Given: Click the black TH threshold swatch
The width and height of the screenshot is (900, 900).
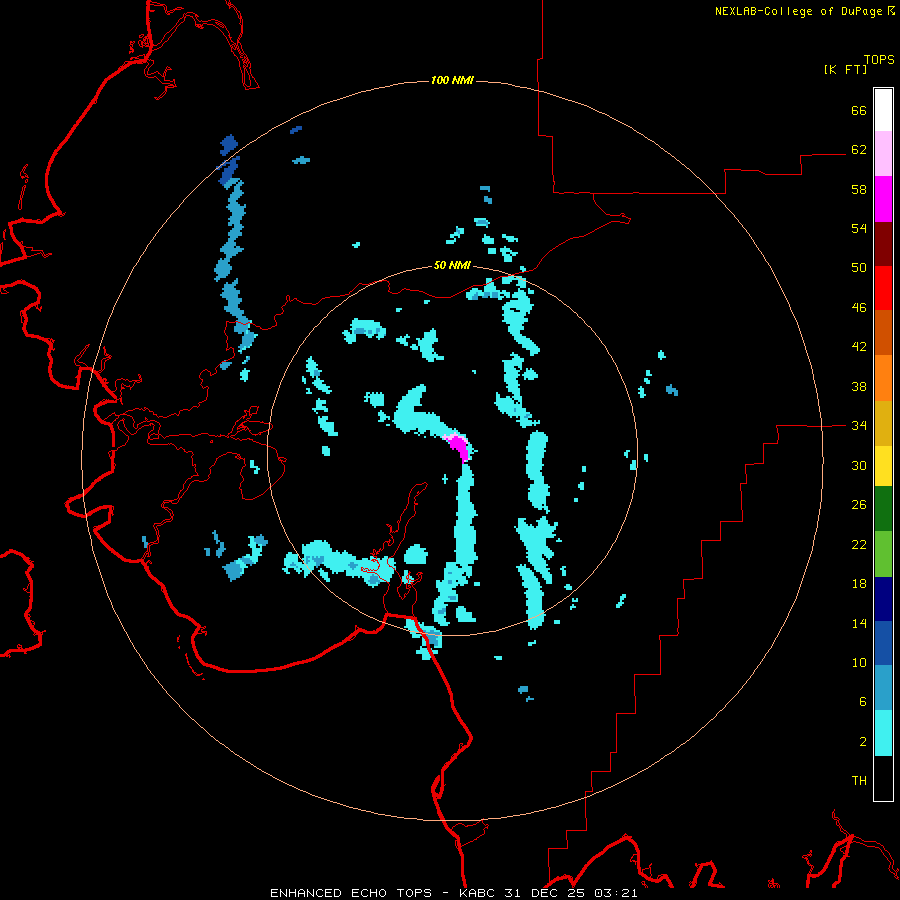Looking at the screenshot, I should (x=883, y=778).
